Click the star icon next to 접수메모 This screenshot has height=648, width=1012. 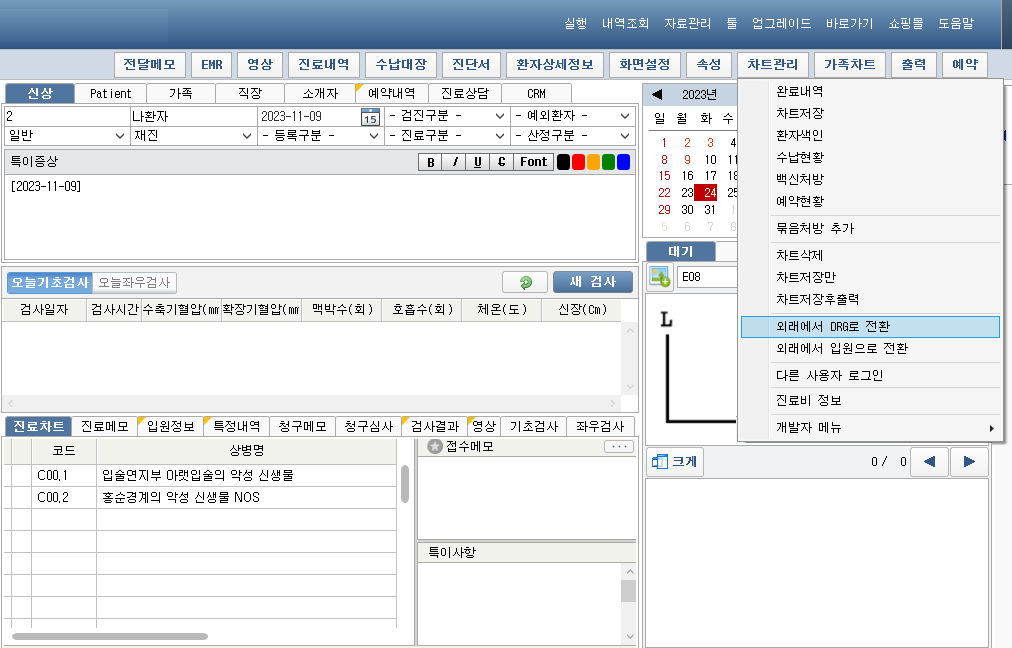434,447
